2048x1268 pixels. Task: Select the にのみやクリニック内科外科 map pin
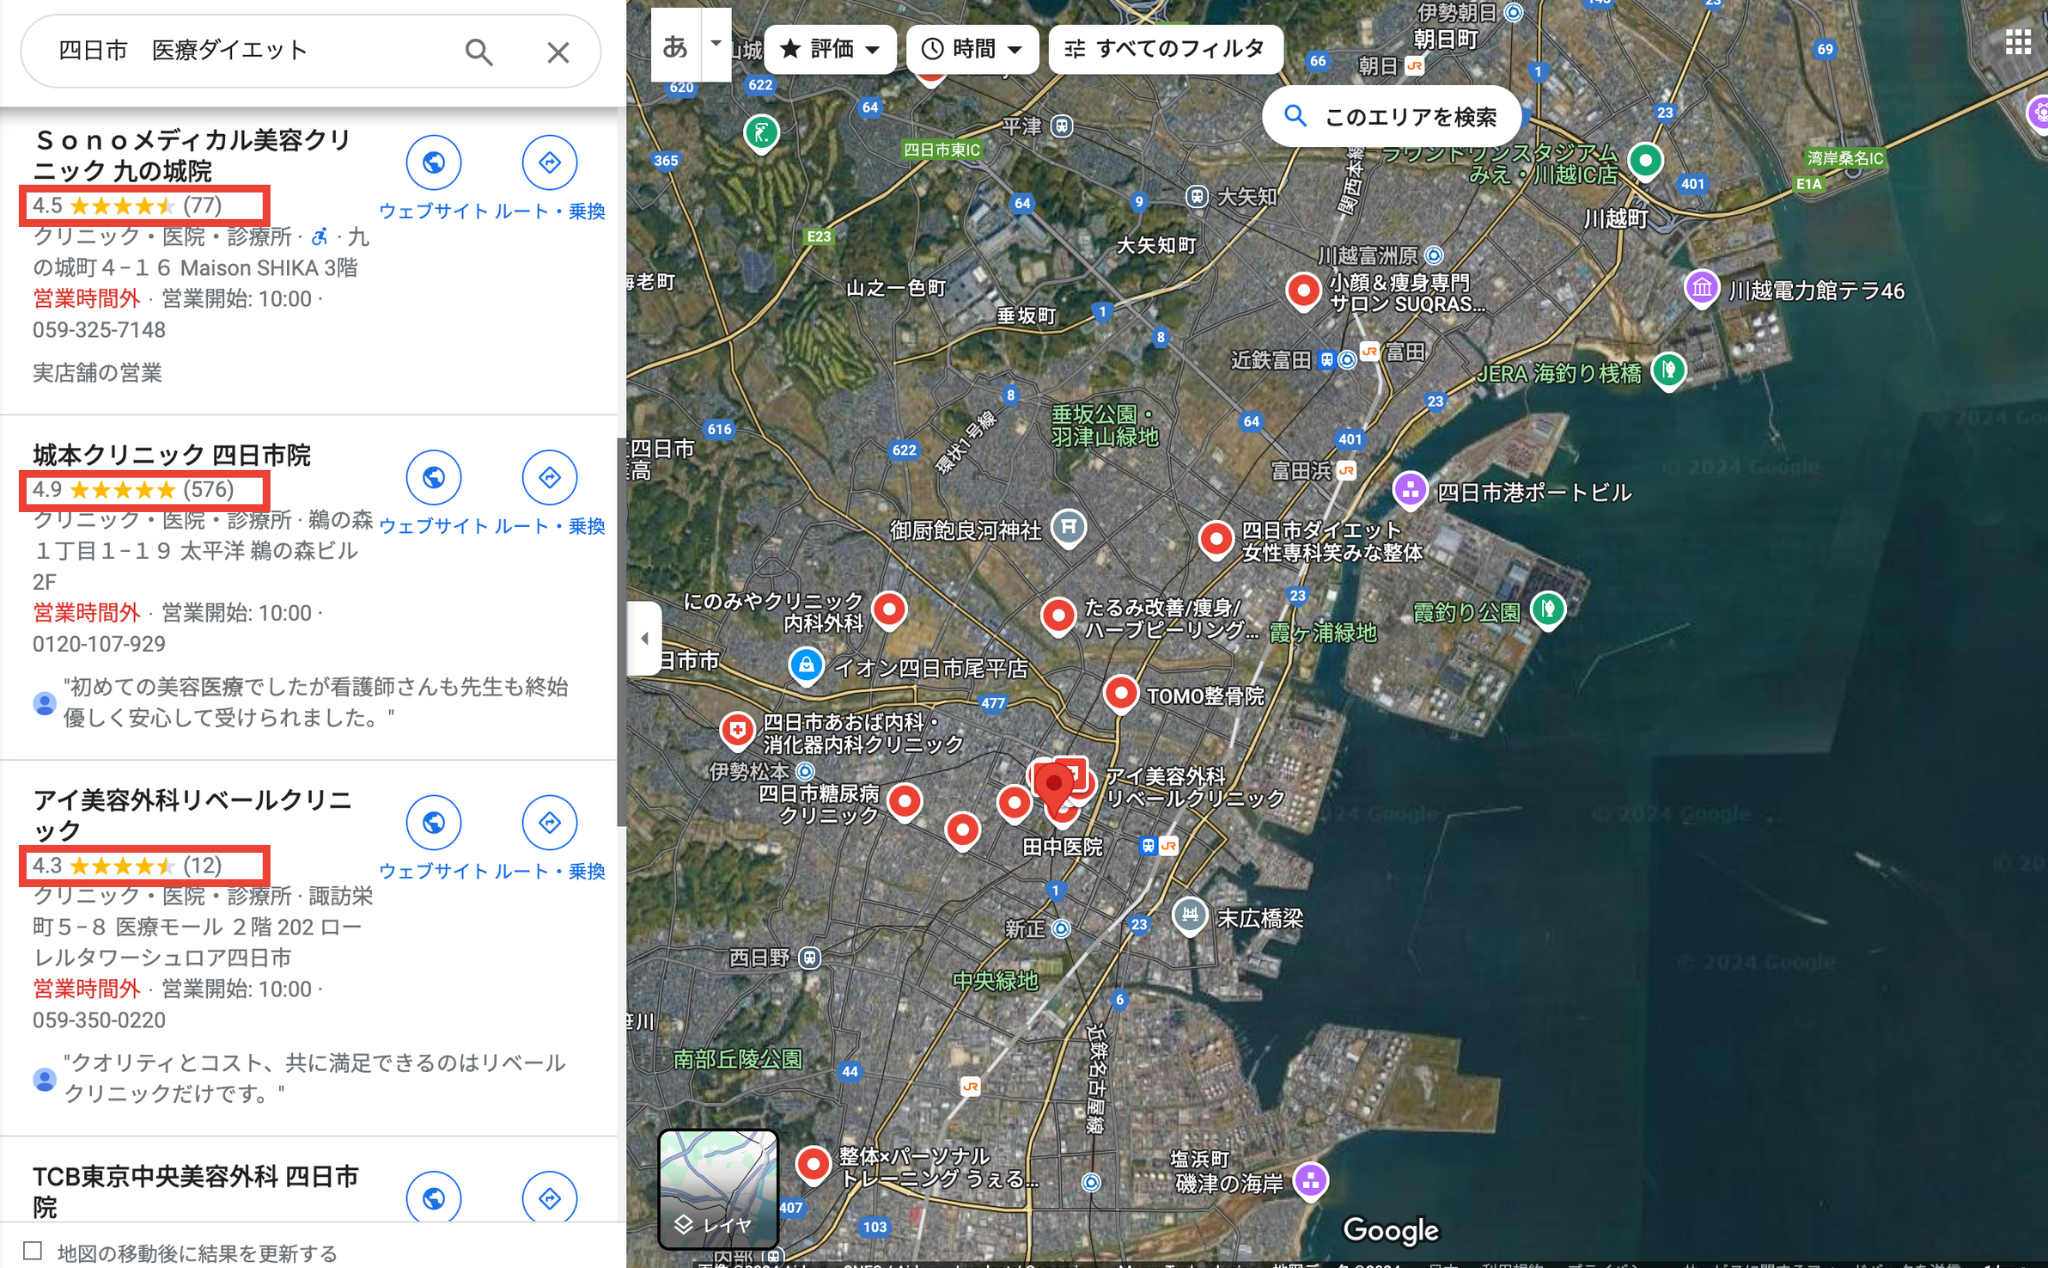tap(889, 609)
